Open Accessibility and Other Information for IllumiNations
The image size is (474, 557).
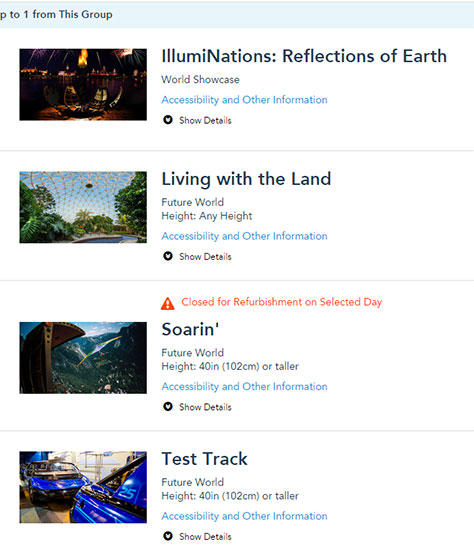pyautogui.click(x=244, y=100)
